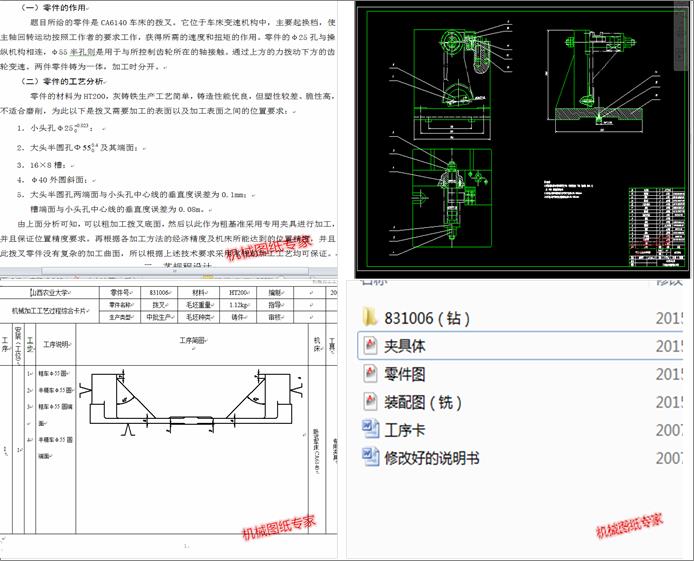Viewport: 694px width, 561px height.
Task: Click the 831006 part number cell
Action: (159, 292)
